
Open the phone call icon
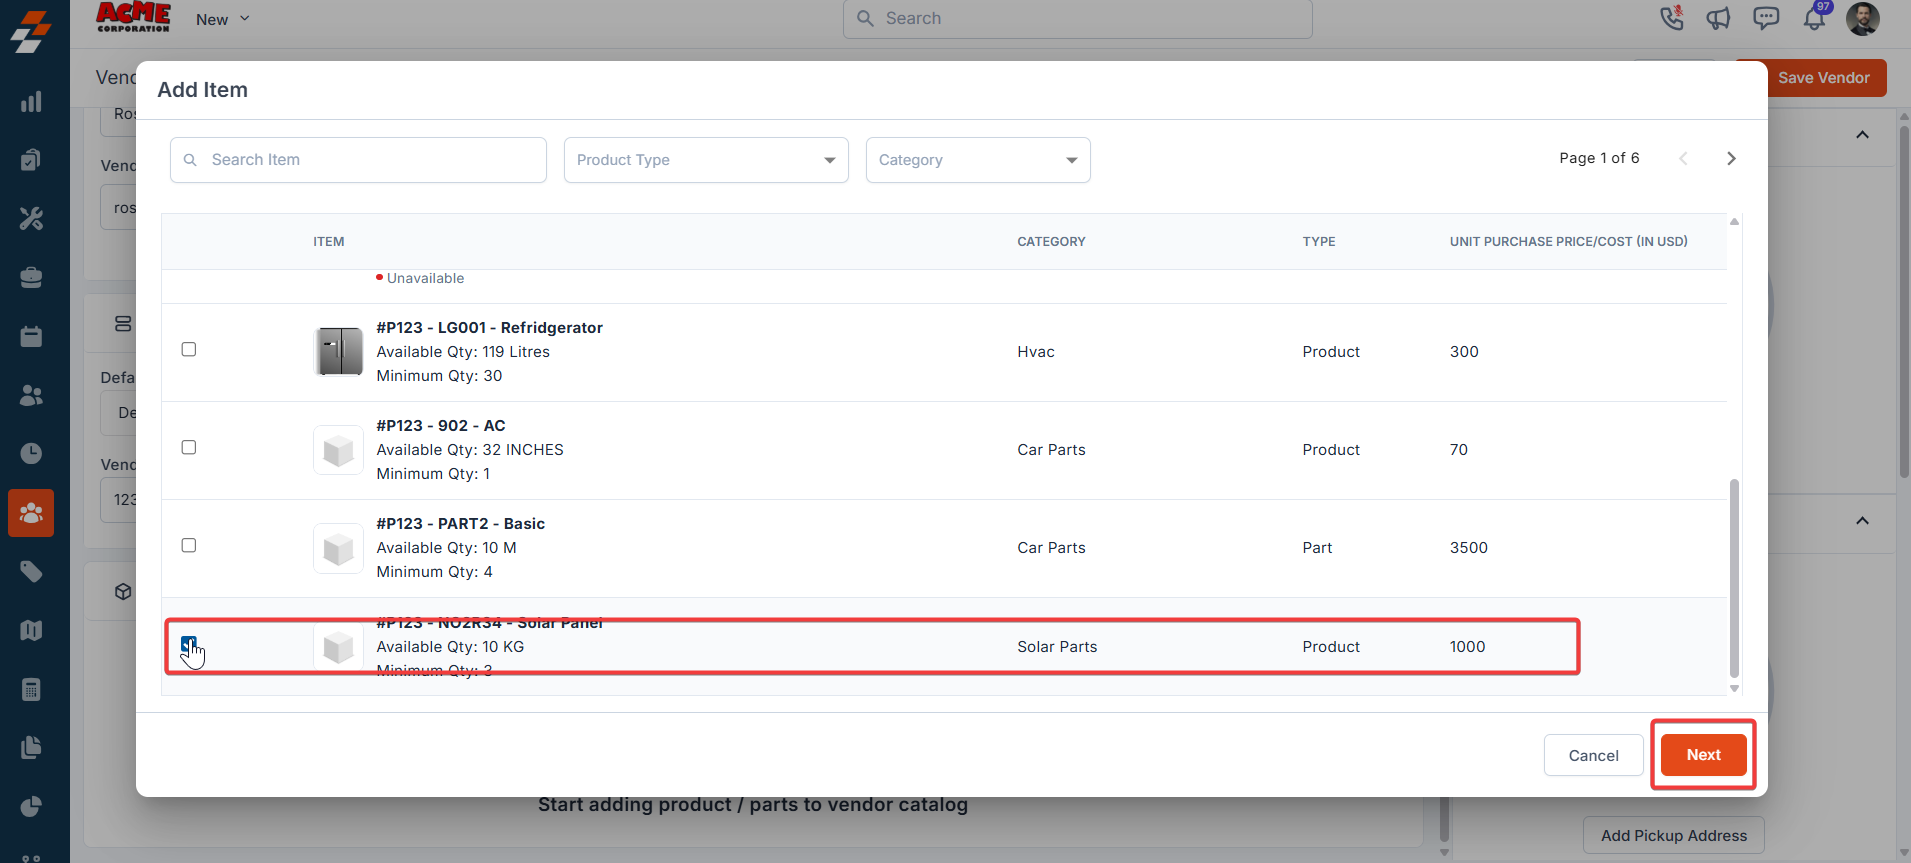pyautogui.click(x=1672, y=18)
